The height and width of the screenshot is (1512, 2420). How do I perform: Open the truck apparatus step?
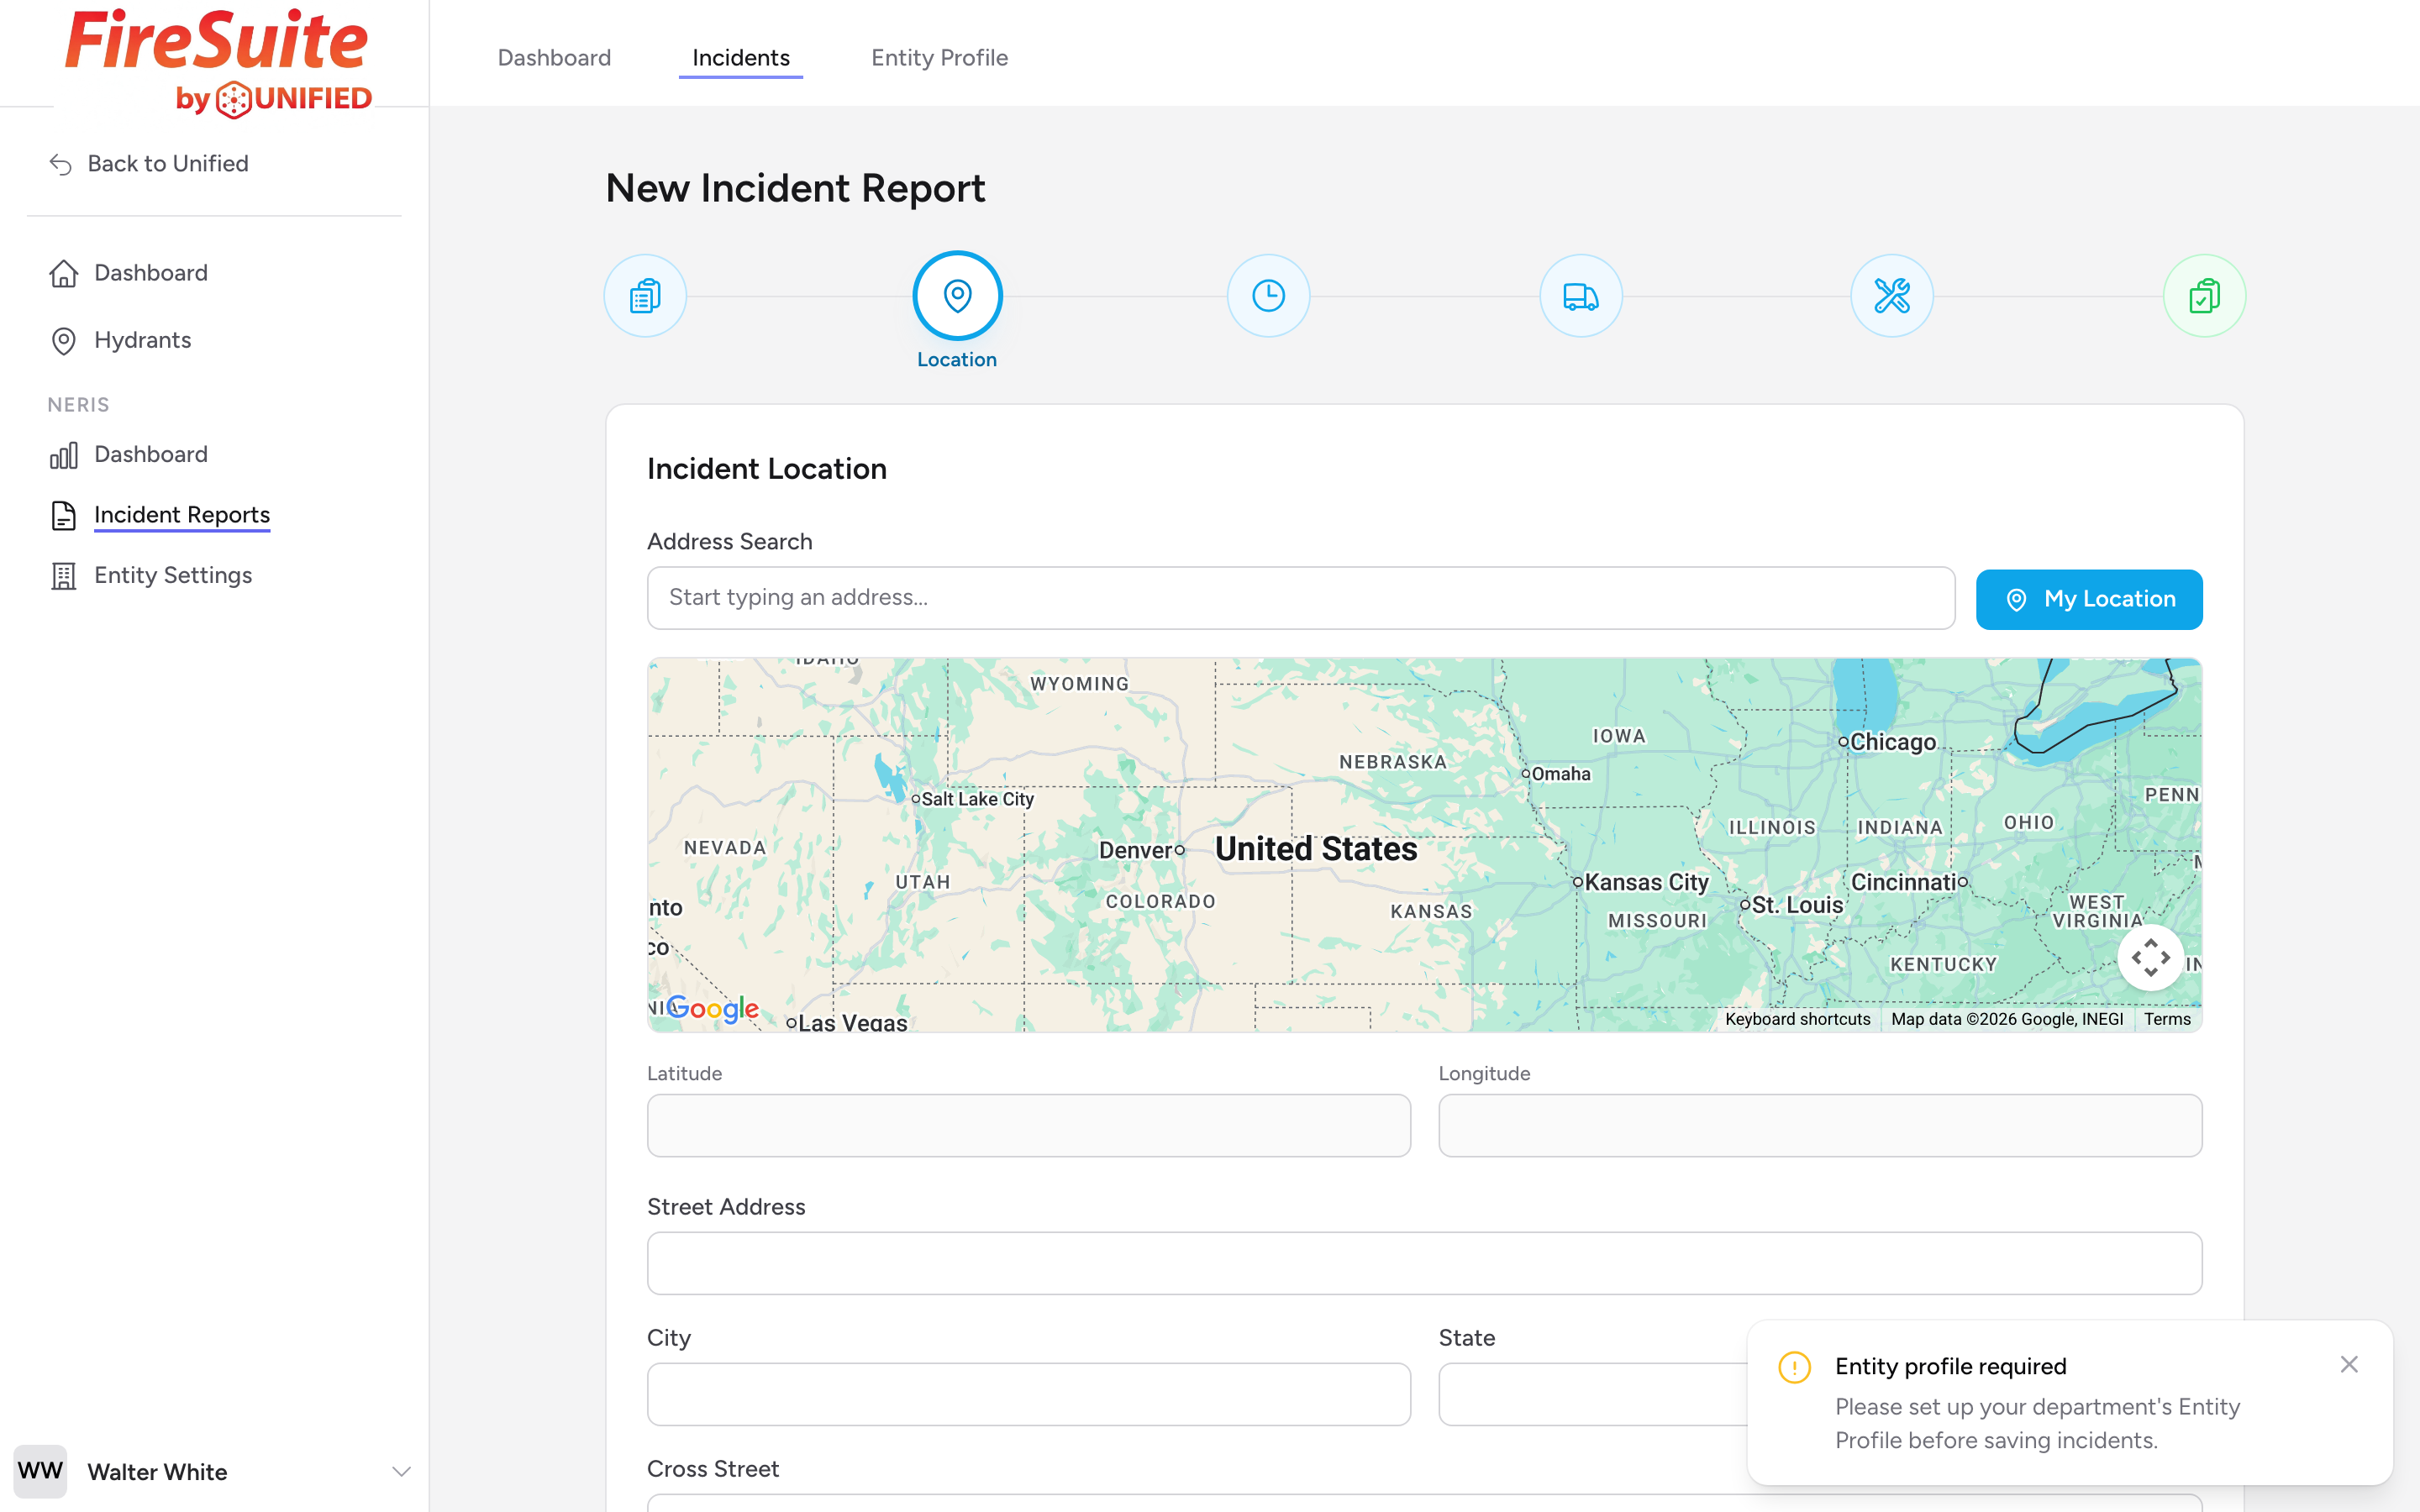(x=1580, y=296)
